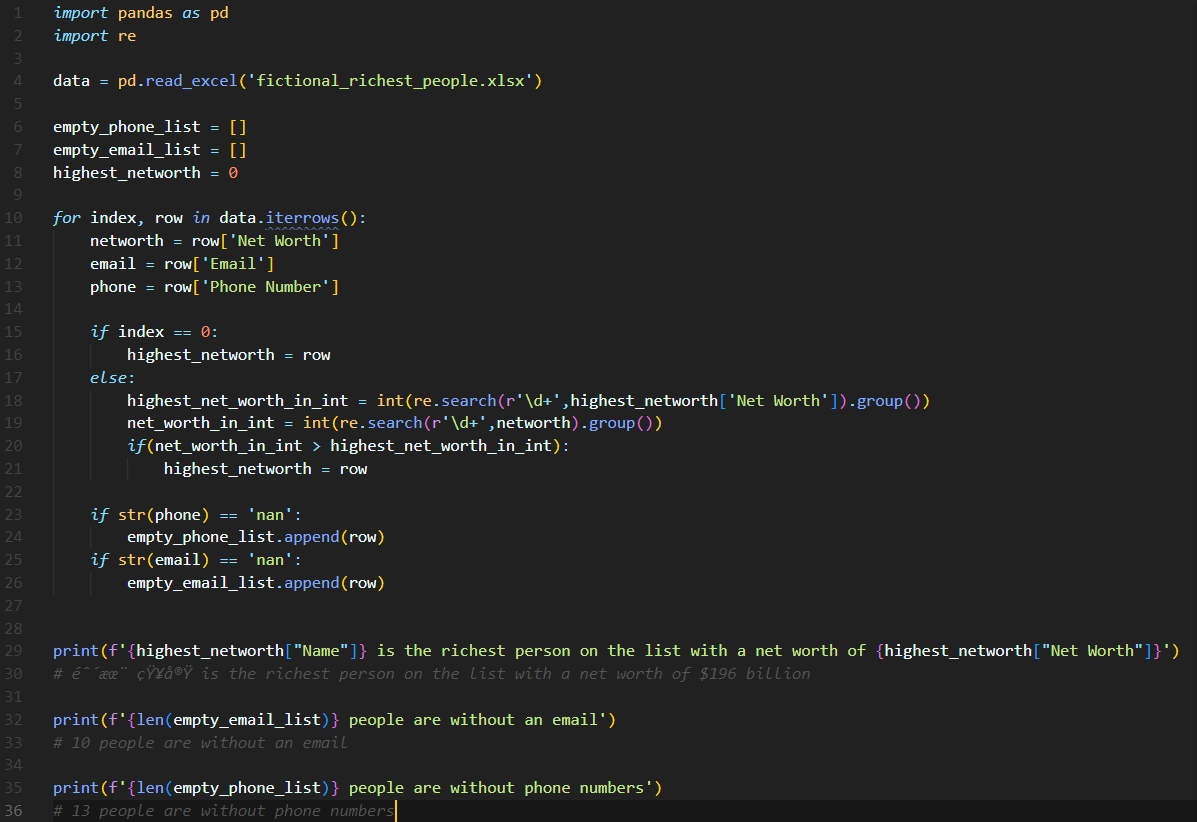Image resolution: width=1197 pixels, height=822 pixels.
Task: Click 'import re' on line 2
Action: (95, 36)
